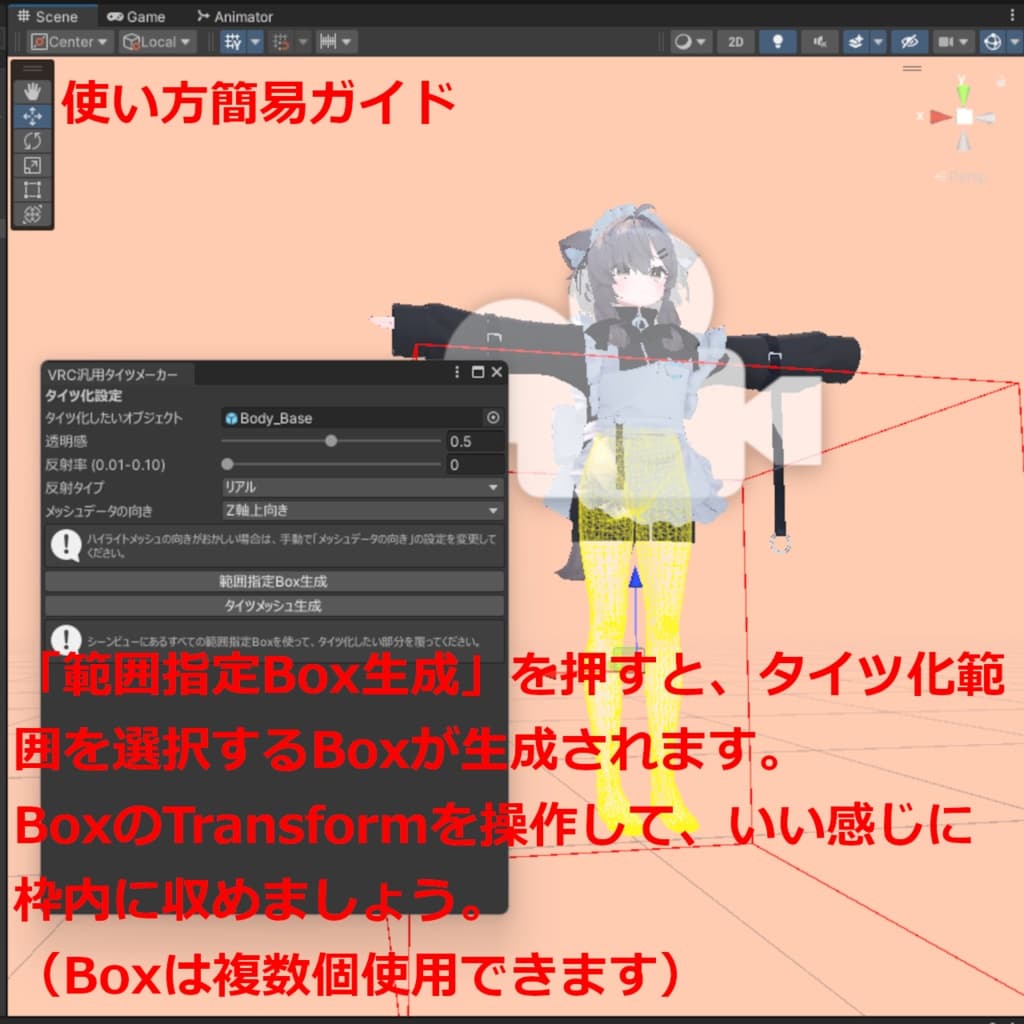Select the Move tool in the toolbar
Viewport: 1024px width, 1024px height.
(32, 114)
